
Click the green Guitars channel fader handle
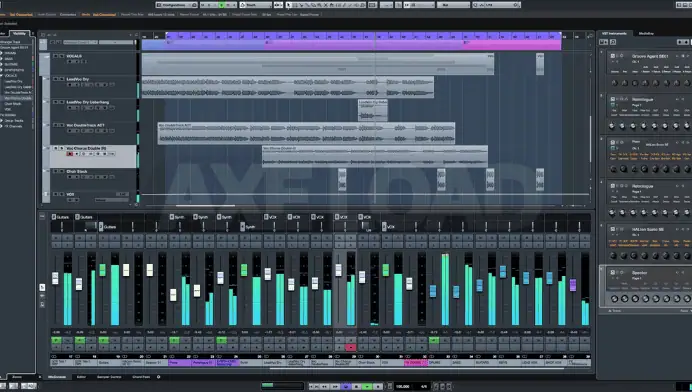click(103, 270)
